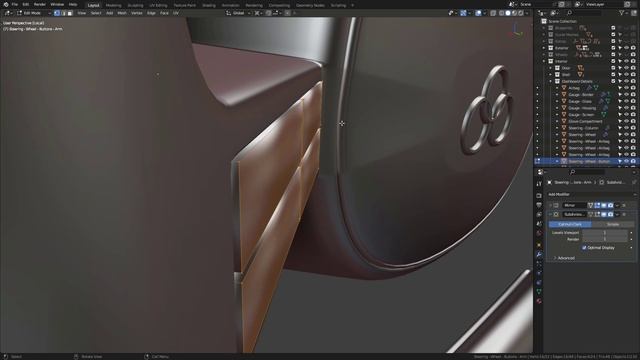
Task: Open the File menu
Action: point(15,4)
